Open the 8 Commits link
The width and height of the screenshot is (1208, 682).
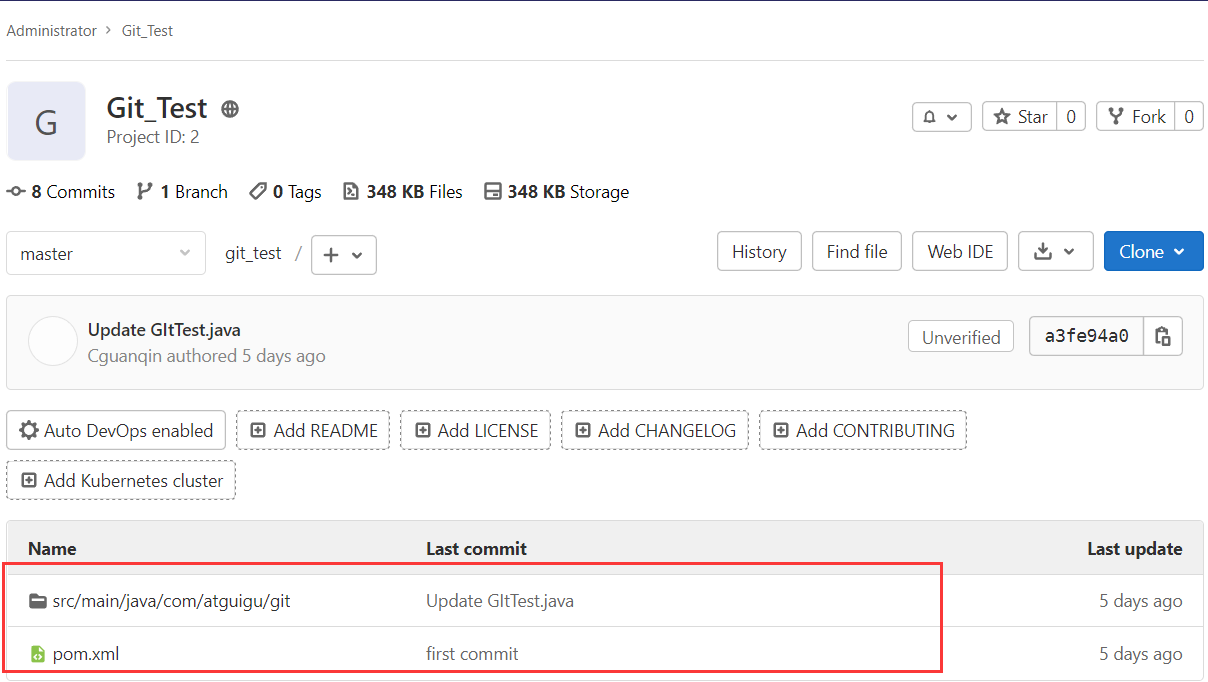[61, 192]
